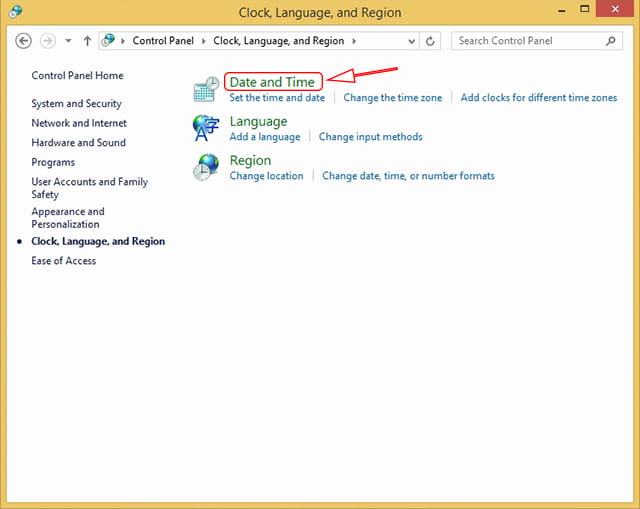Click Change the time zone
This screenshot has height=509, width=640.
pos(393,98)
